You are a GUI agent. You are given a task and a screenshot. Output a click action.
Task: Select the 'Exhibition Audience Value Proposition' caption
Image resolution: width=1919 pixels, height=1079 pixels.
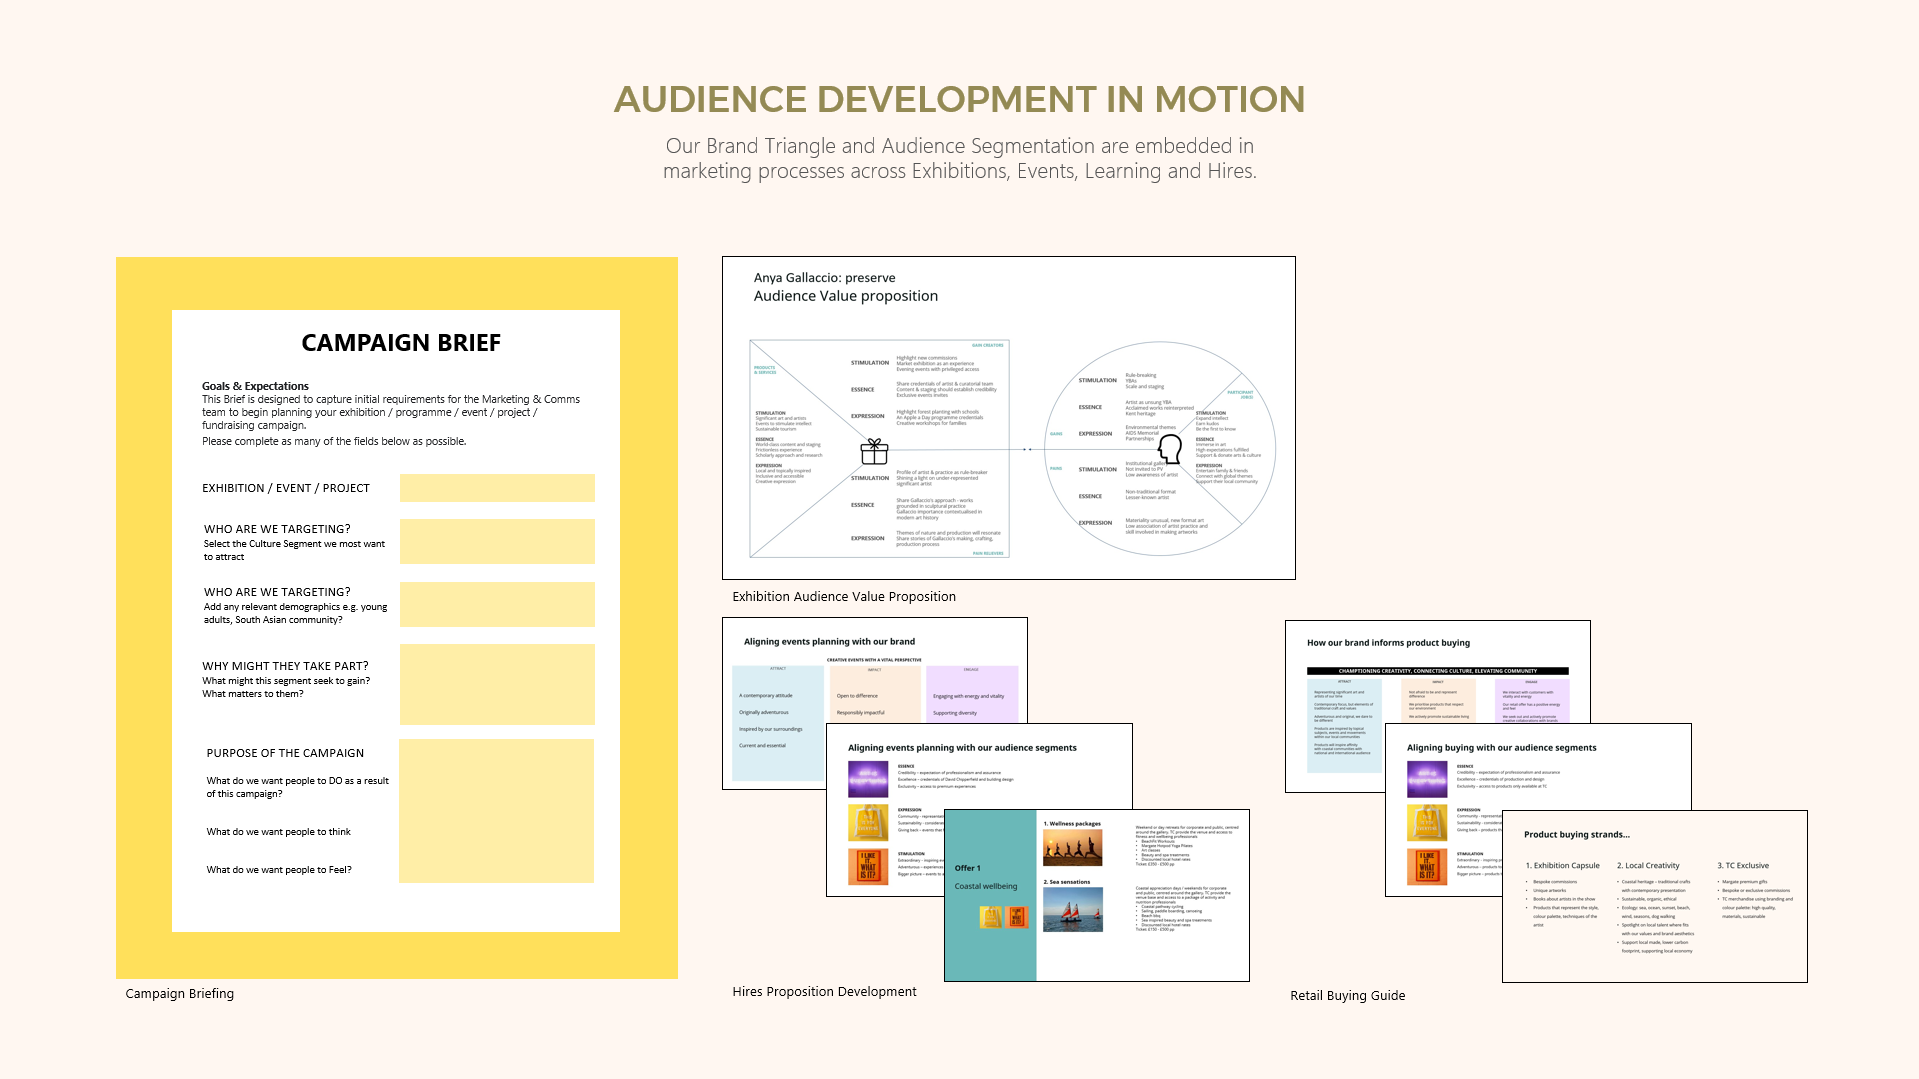coord(843,597)
